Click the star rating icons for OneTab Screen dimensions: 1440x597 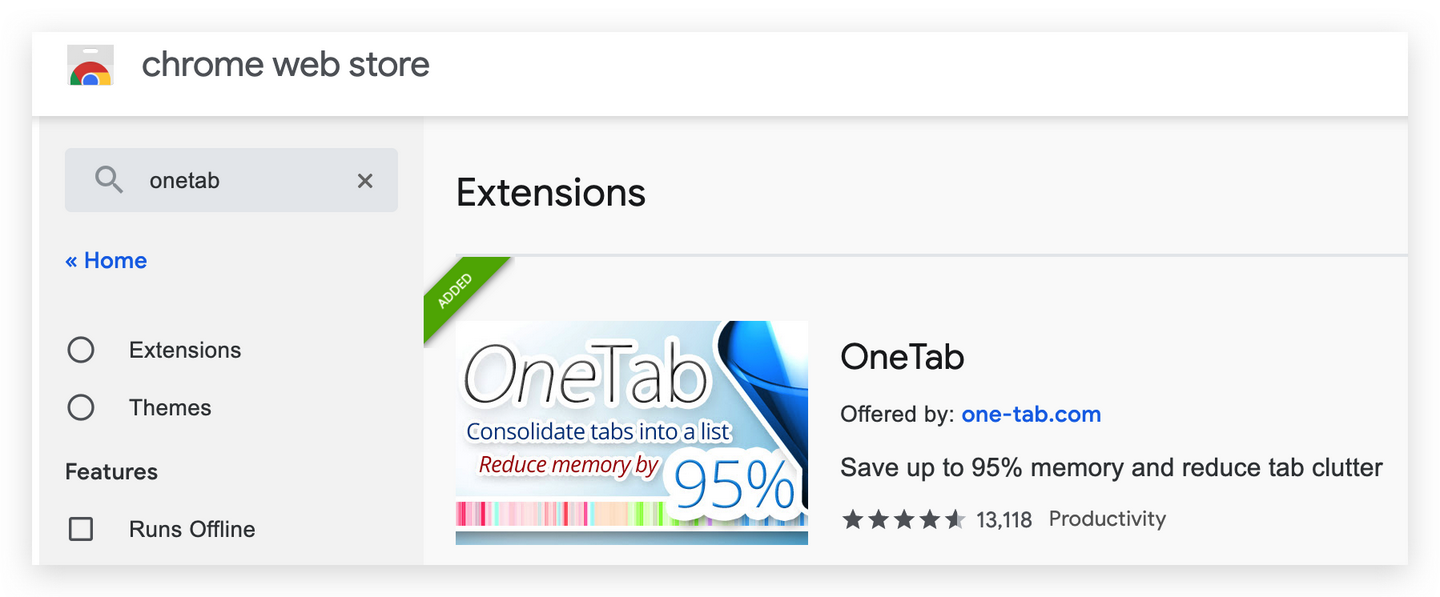902,519
